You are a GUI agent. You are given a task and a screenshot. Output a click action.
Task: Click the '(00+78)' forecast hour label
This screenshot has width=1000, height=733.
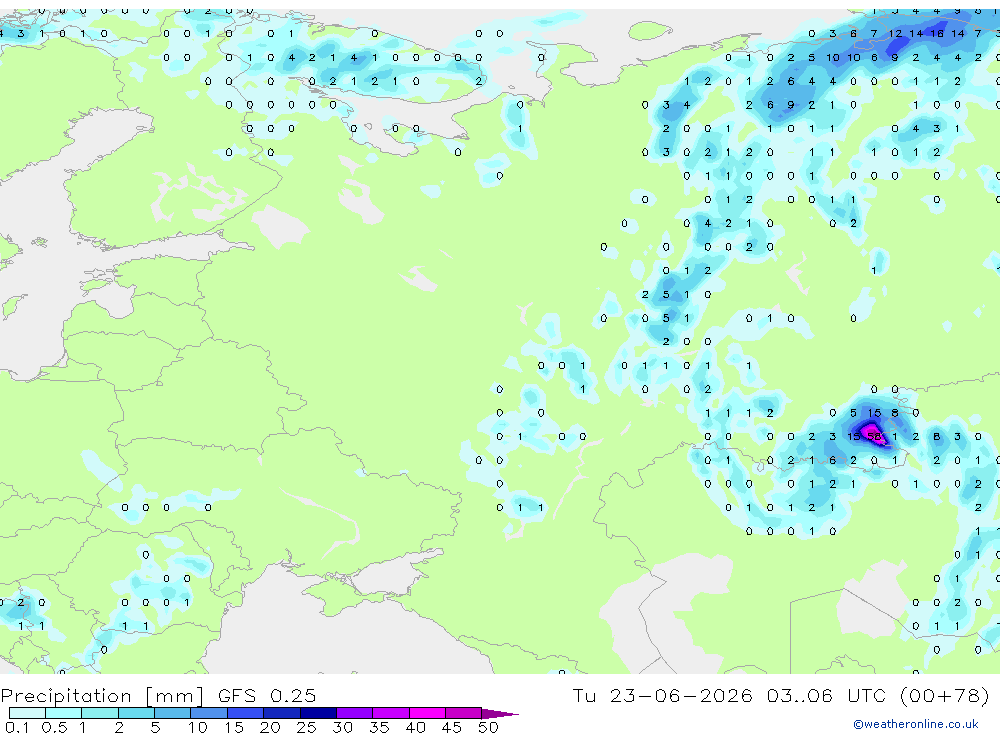click(x=945, y=695)
